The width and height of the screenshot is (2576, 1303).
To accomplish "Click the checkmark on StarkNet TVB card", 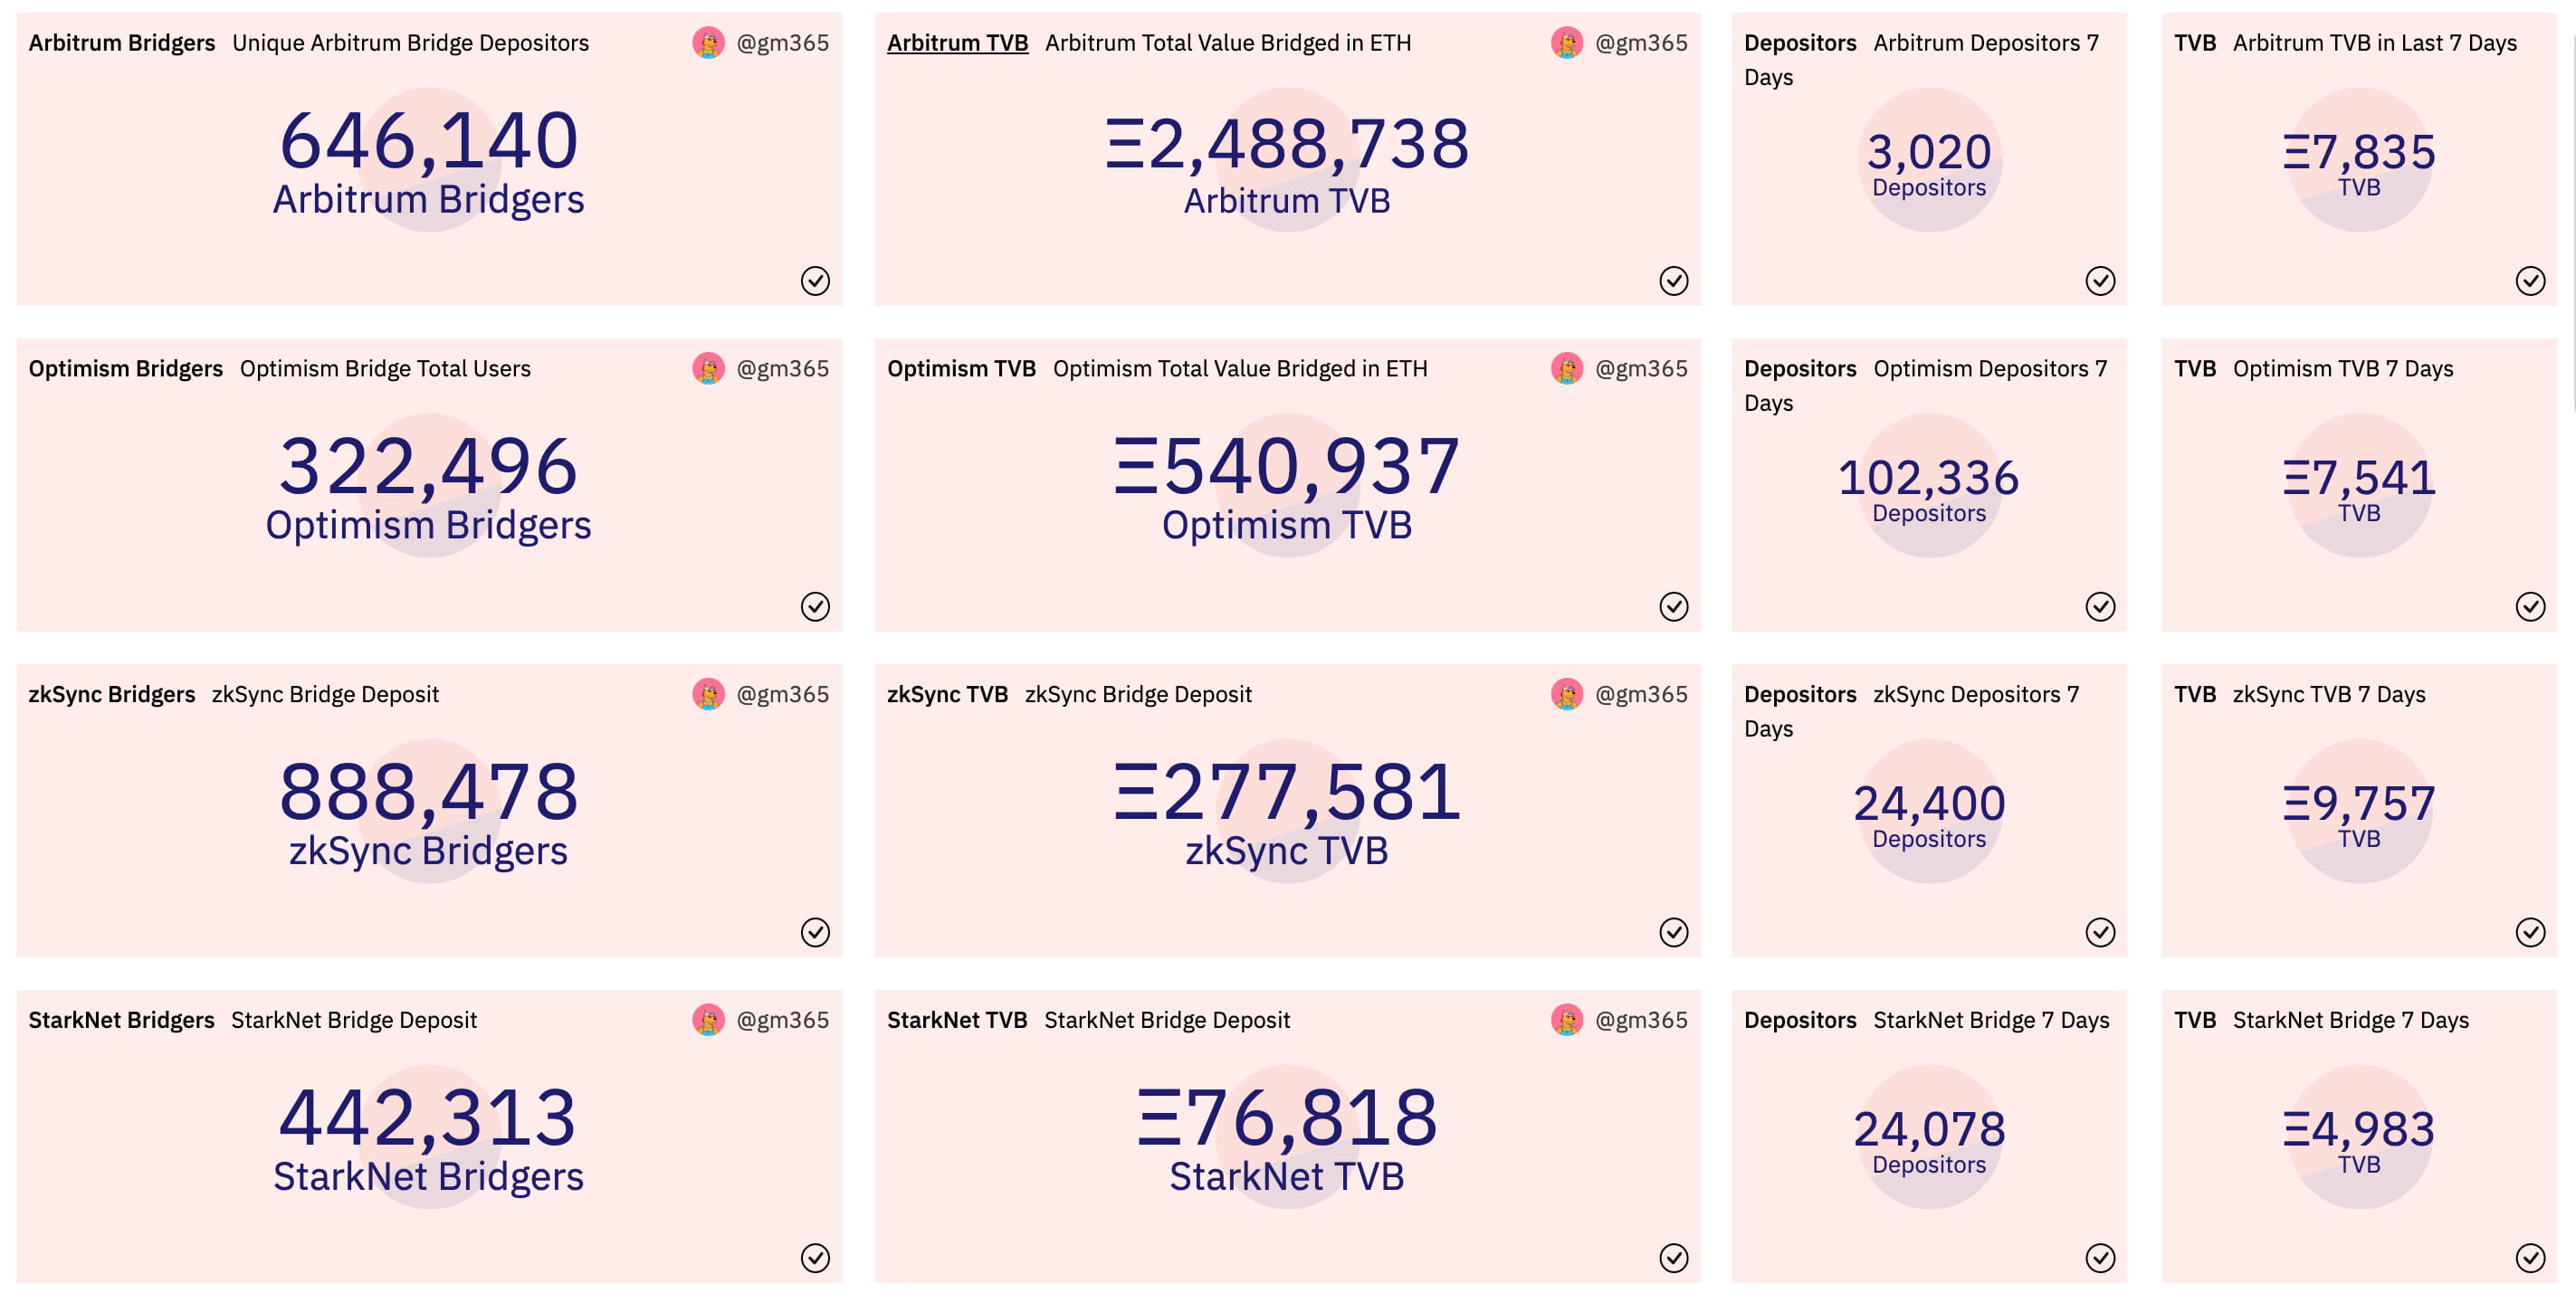I will tap(1673, 1257).
